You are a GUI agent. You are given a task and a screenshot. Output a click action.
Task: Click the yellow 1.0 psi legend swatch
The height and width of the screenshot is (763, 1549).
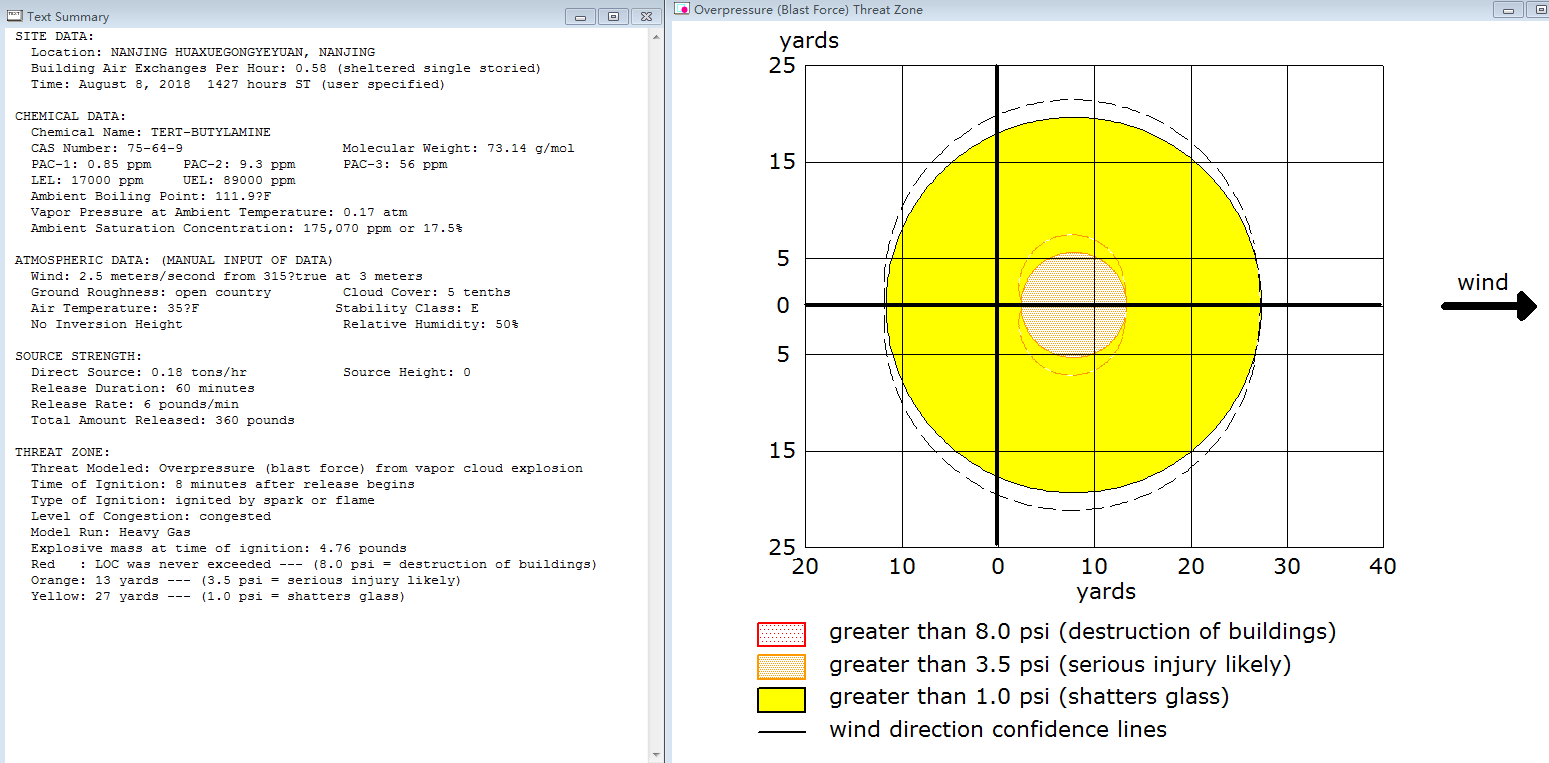781,699
